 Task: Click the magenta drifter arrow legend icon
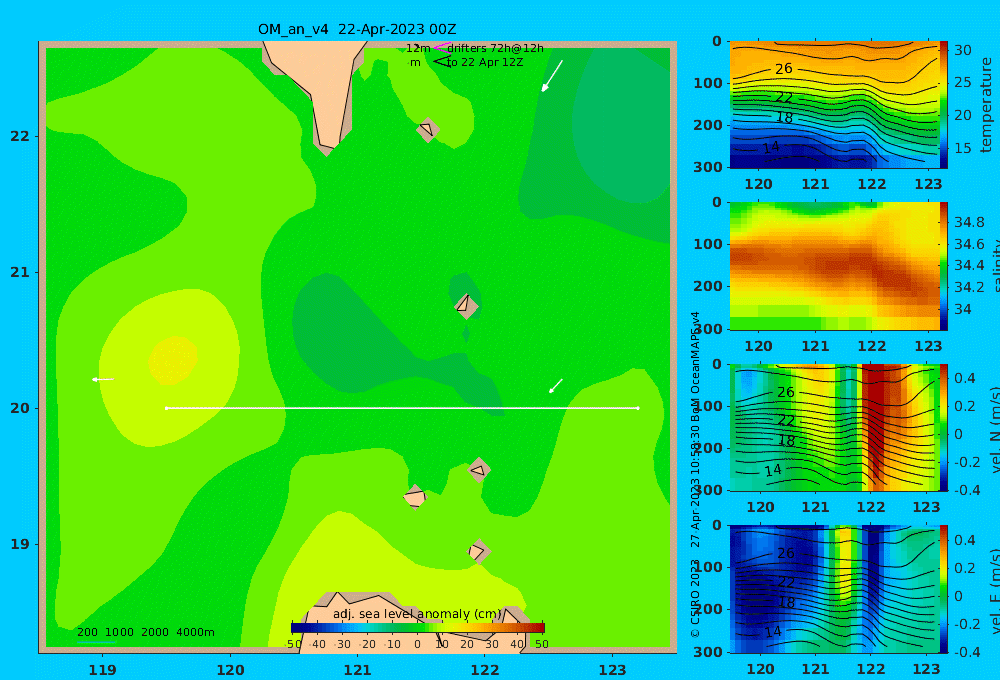click(x=441, y=47)
